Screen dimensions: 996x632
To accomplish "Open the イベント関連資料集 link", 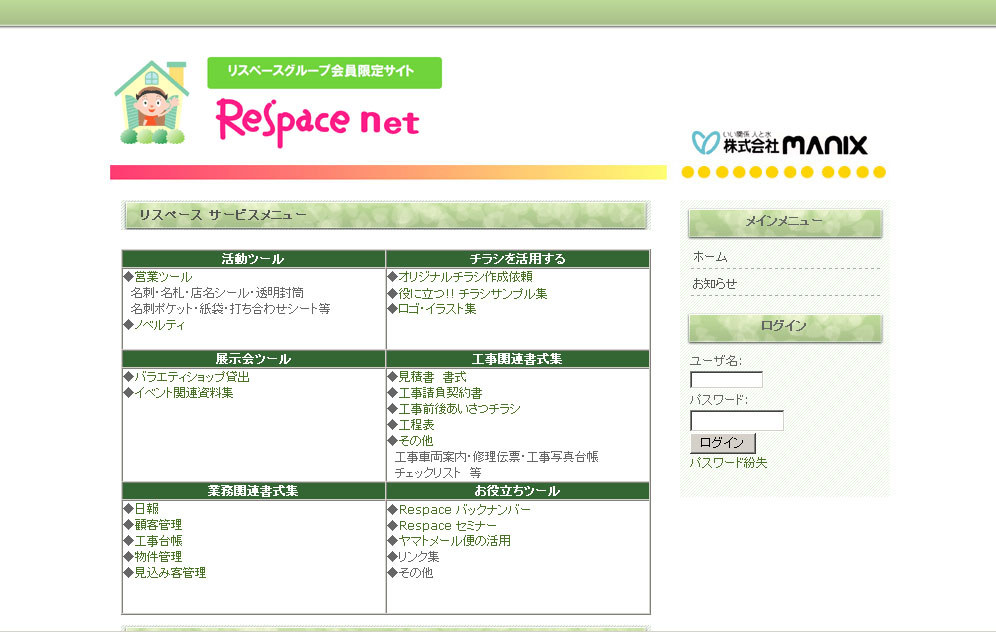I will (184, 393).
